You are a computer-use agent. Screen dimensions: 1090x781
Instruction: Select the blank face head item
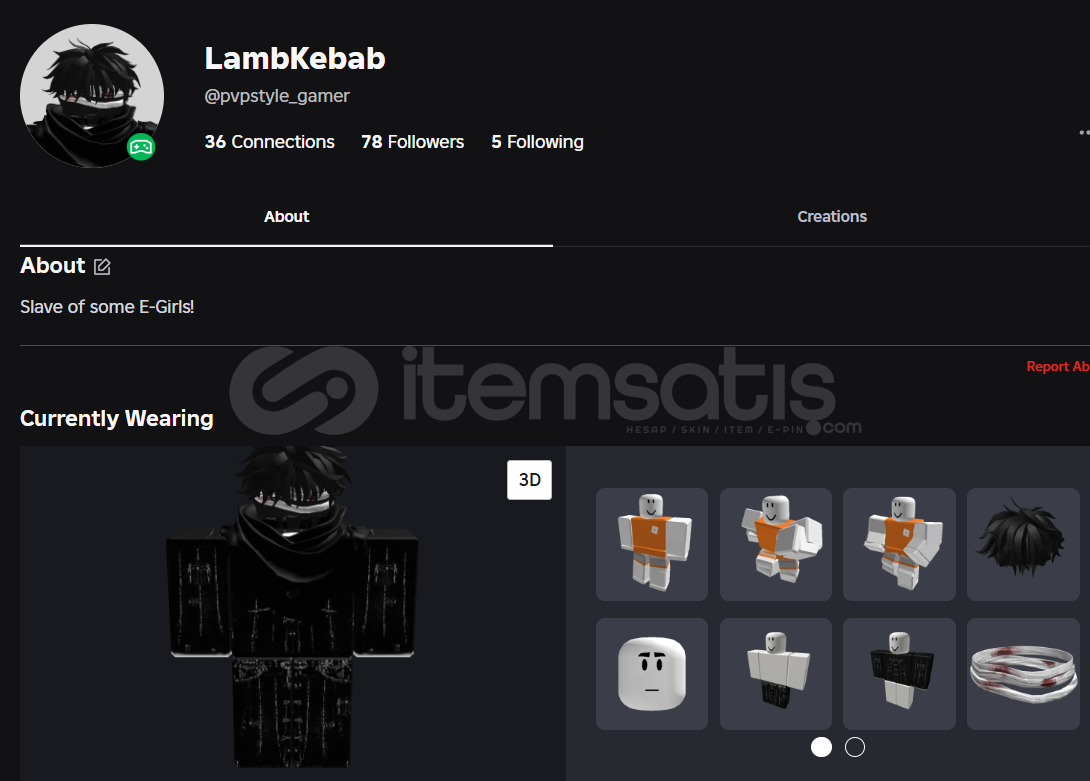tap(652, 674)
